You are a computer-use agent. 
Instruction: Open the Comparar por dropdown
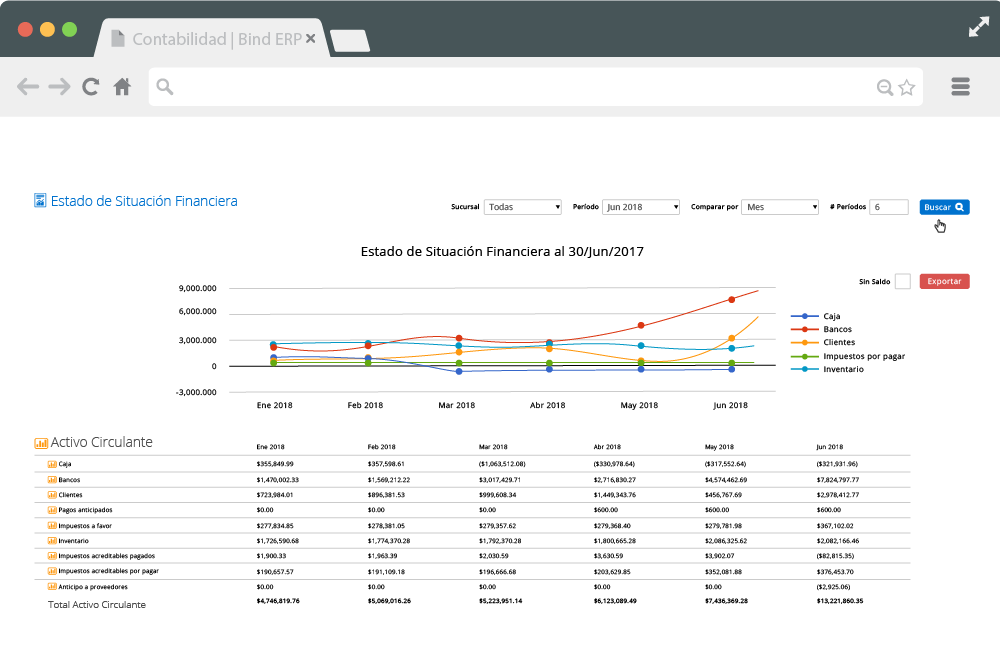click(x=780, y=207)
